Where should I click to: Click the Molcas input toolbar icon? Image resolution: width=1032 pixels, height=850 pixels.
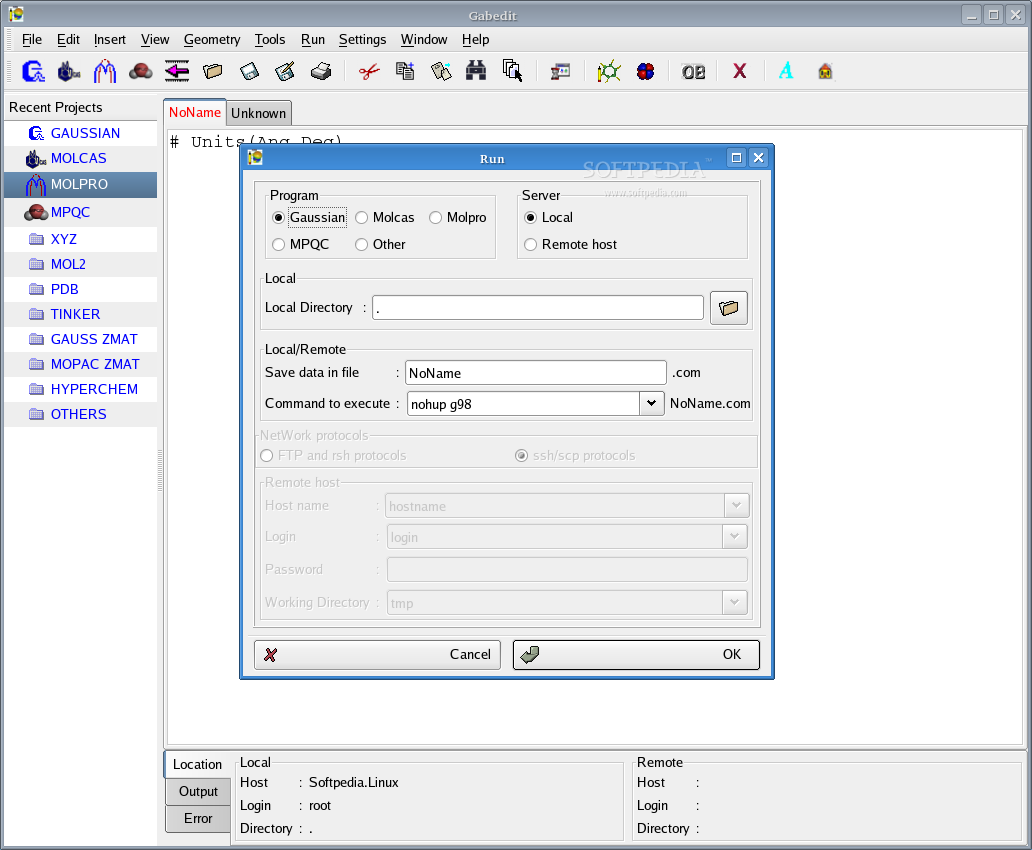68,71
